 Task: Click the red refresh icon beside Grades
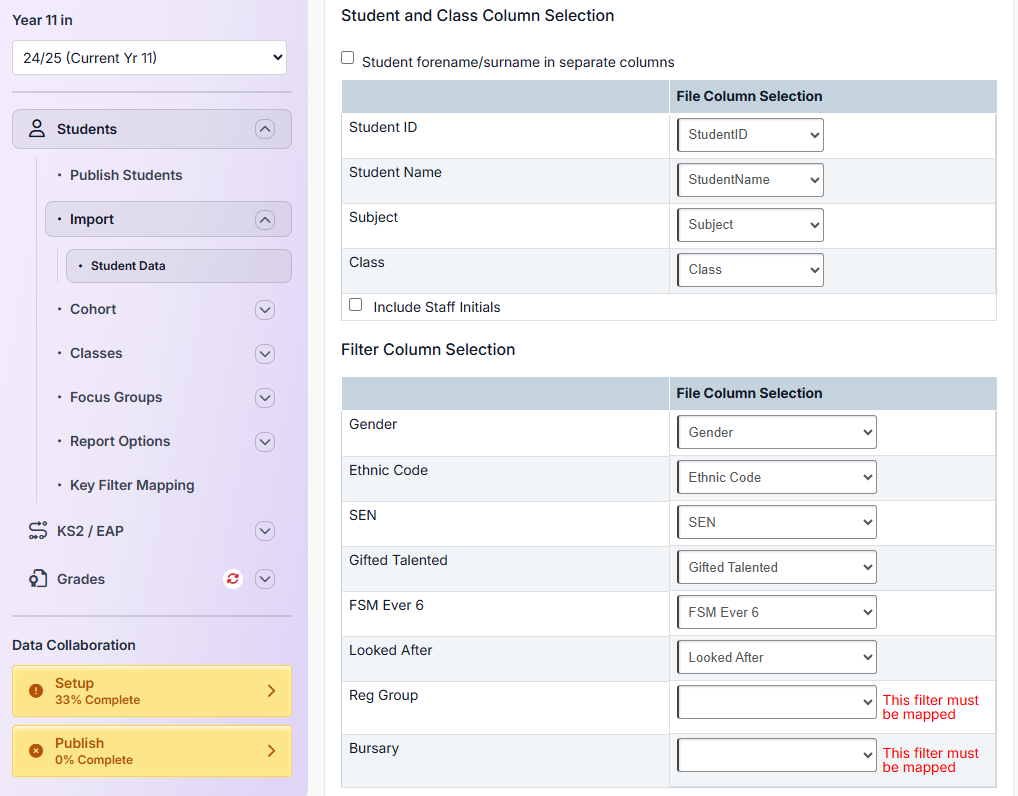[233, 579]
